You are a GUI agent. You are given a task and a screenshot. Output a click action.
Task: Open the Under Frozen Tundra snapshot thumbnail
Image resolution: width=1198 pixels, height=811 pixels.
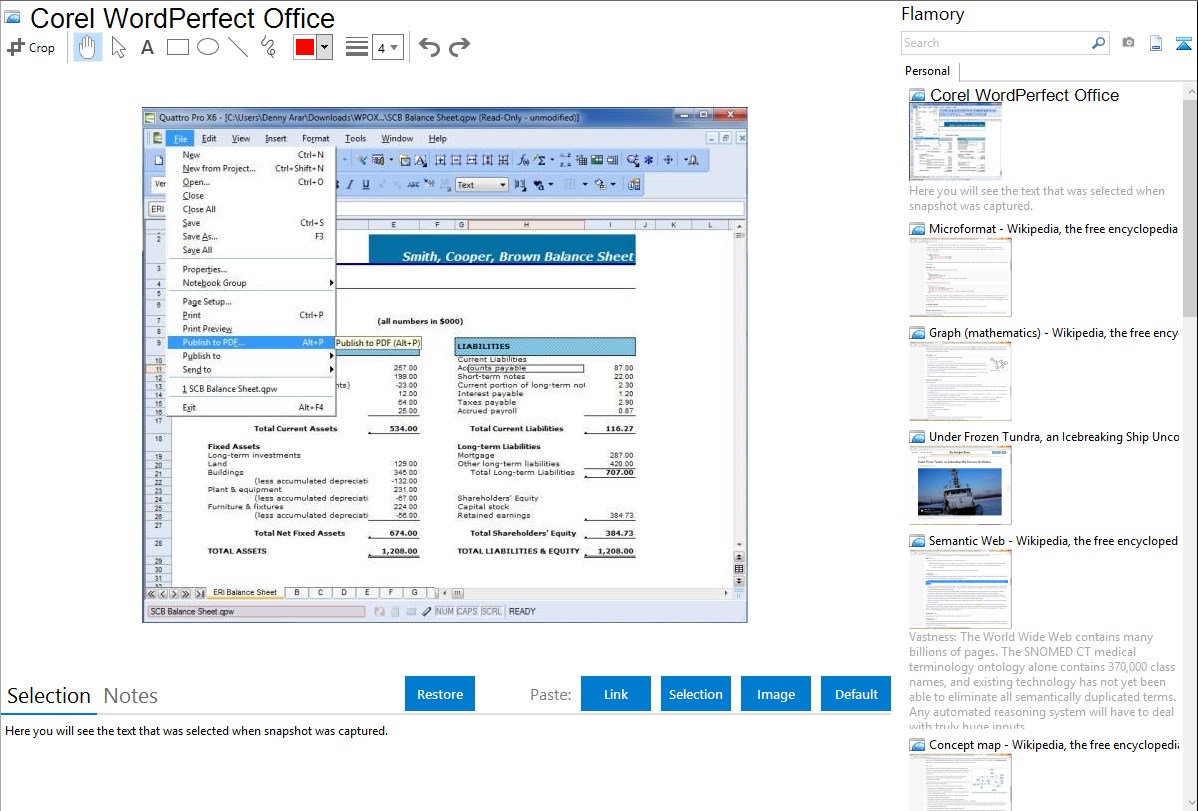(960, 485)
